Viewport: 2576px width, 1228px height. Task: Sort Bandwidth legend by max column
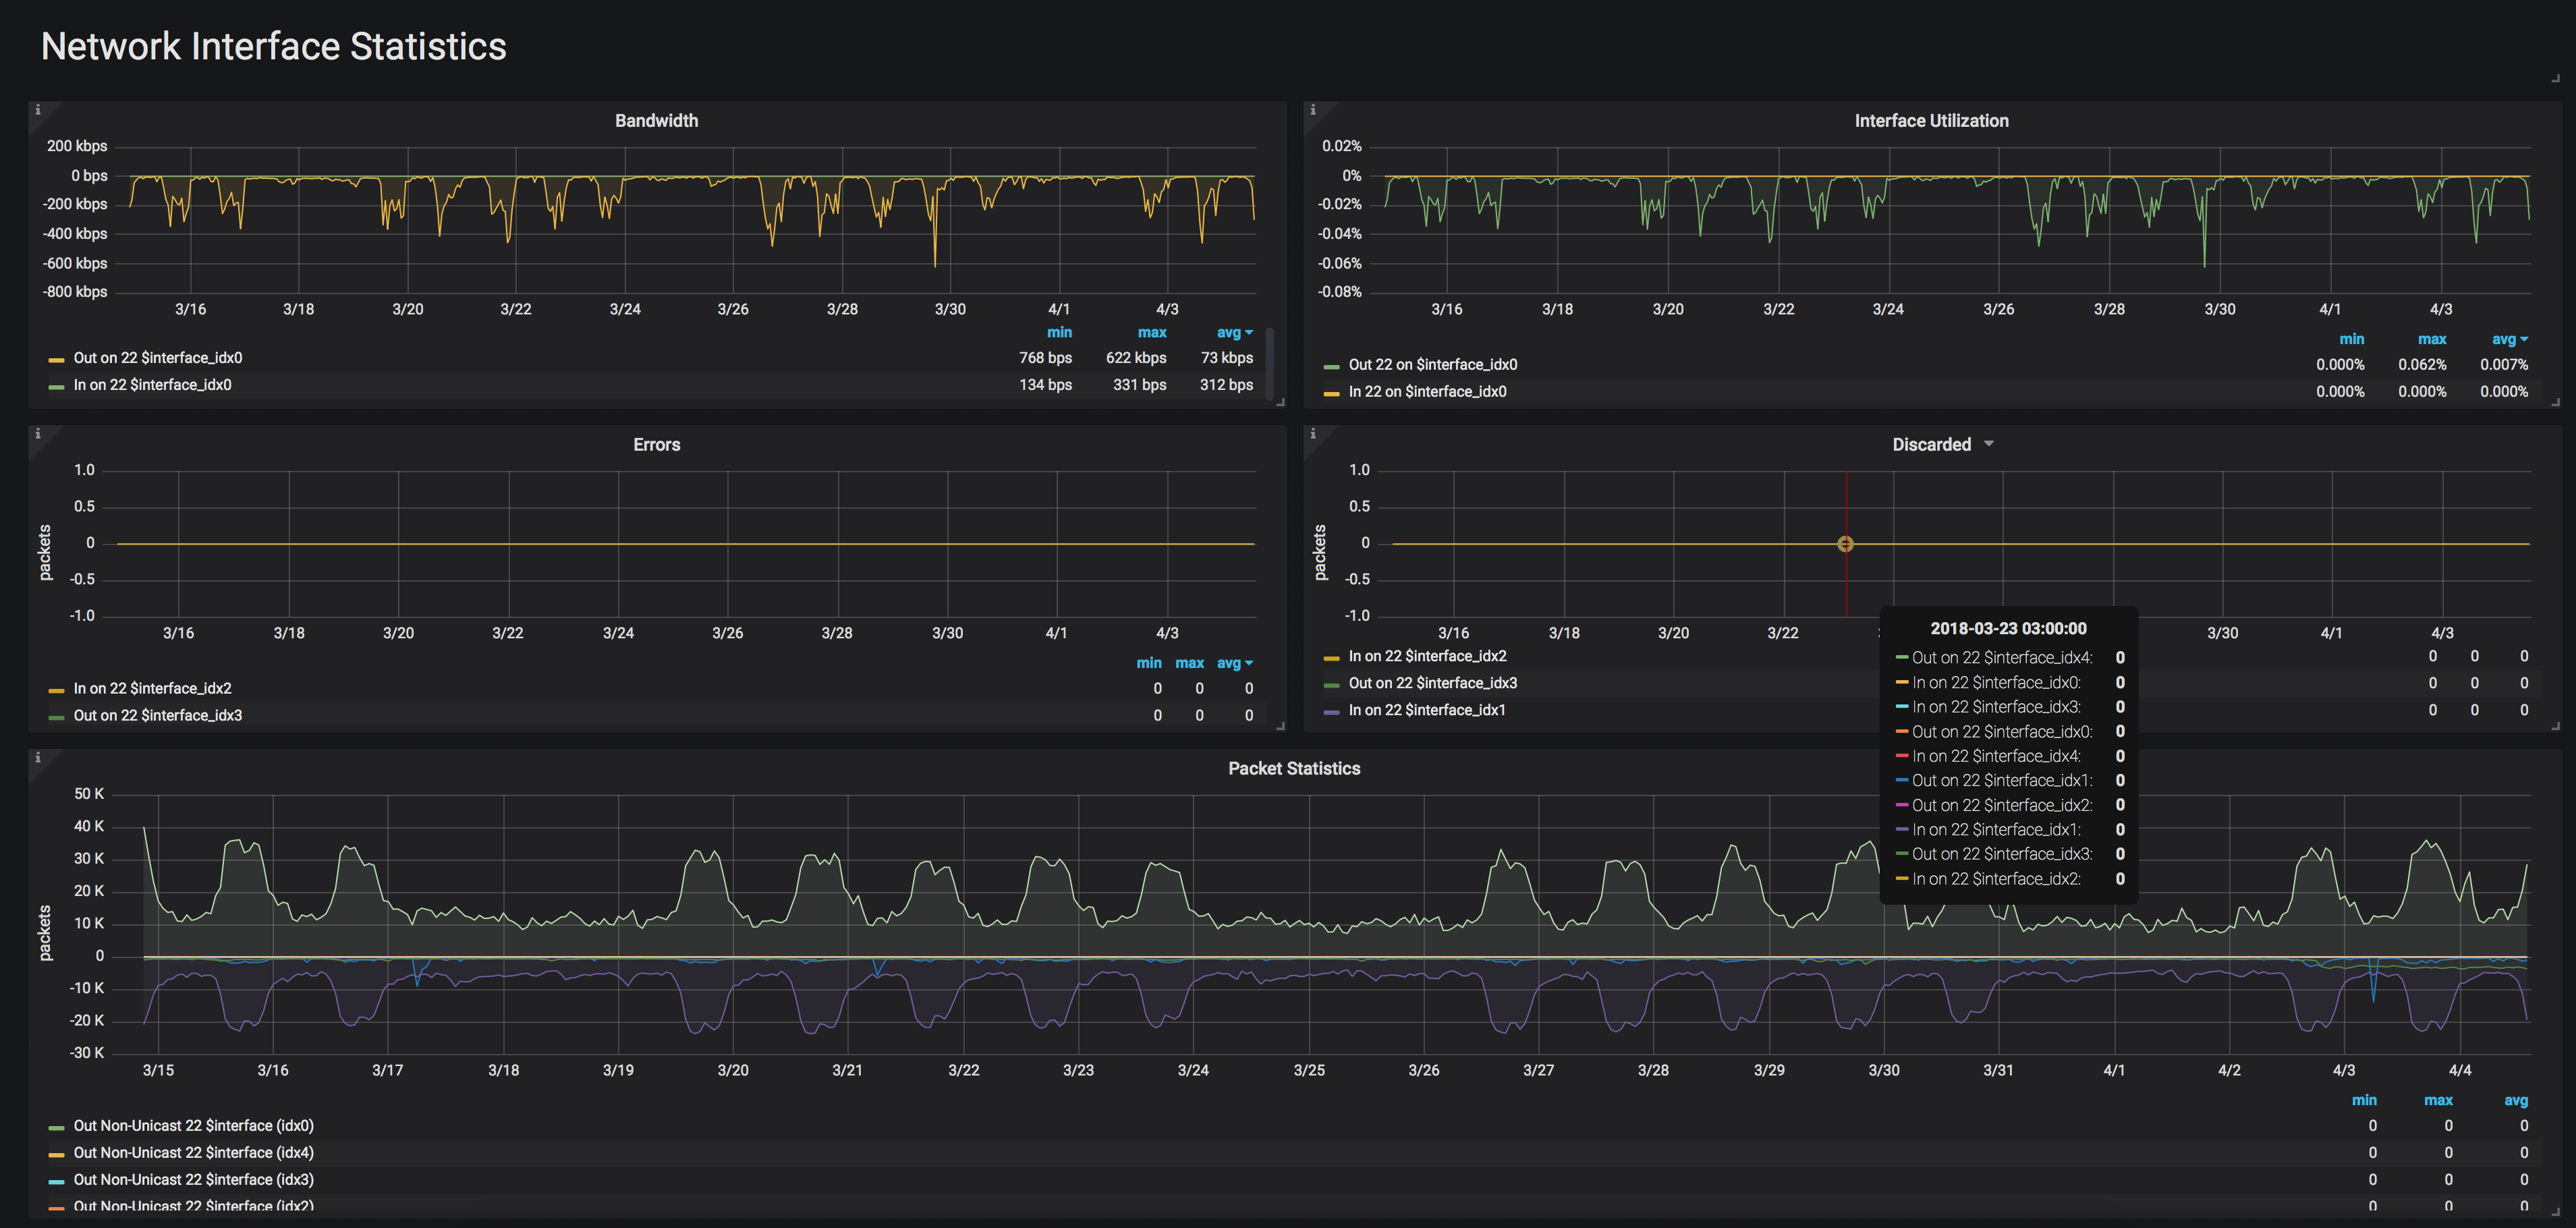(x=1151, y=333)
